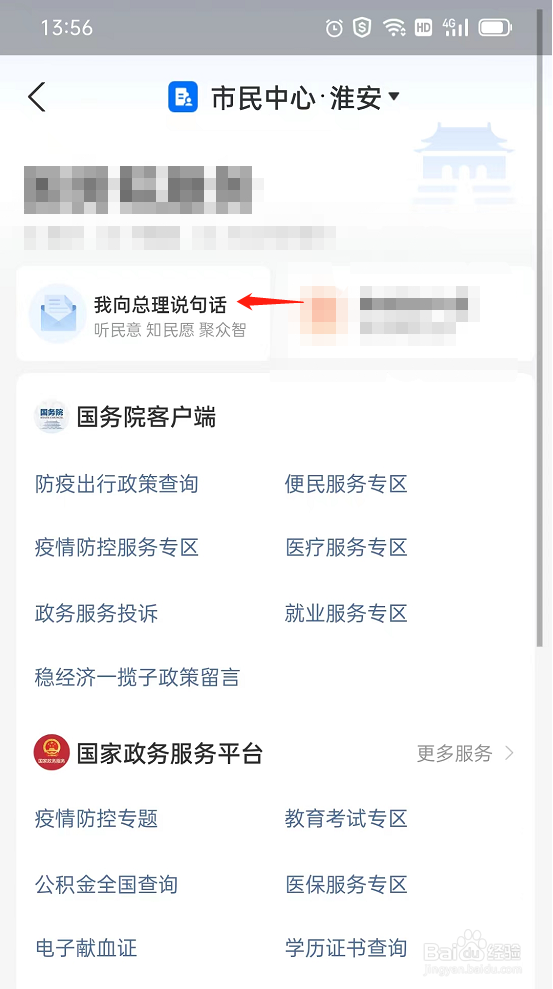The width and height of the screenshot is (553, 989).
Task: Open the envelope icon for 我向总理说句话
Action: [x=58, y=313]
